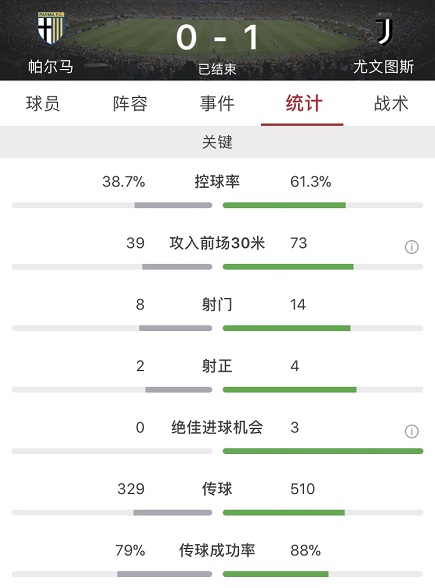Click the Juventus club logo icon
This screenshot has width=435, height=588.
[384, 29]
